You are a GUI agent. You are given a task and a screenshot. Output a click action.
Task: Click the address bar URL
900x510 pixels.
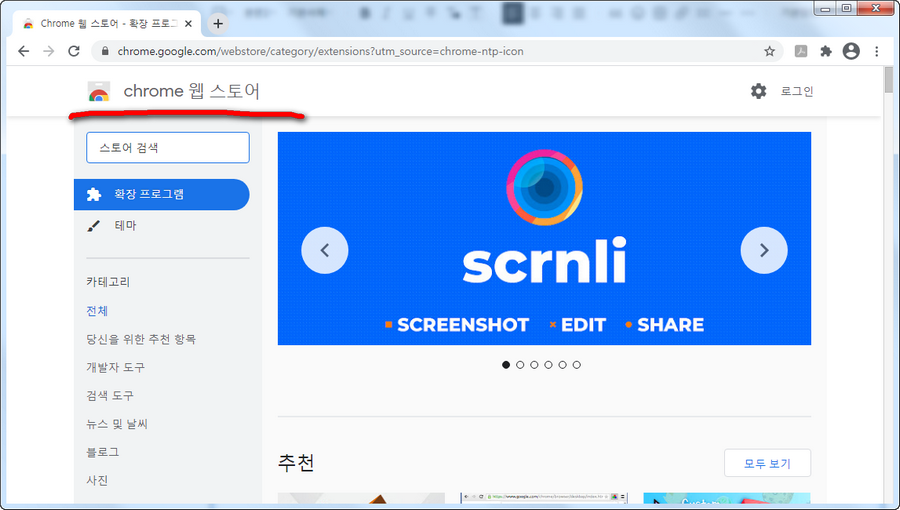tap(320, 51)
